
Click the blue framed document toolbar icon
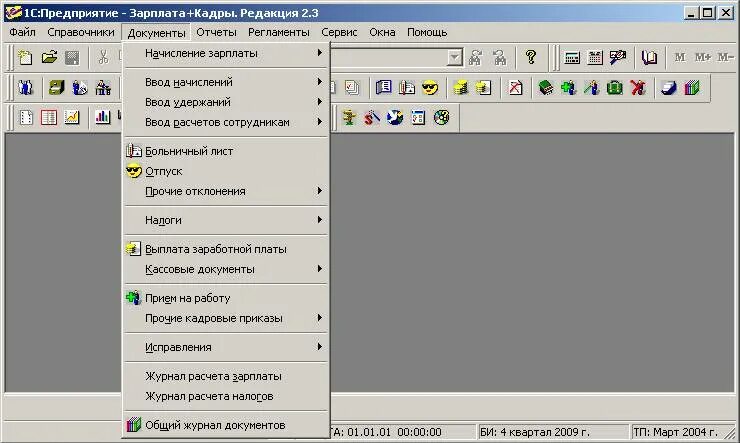coord(384,88)
